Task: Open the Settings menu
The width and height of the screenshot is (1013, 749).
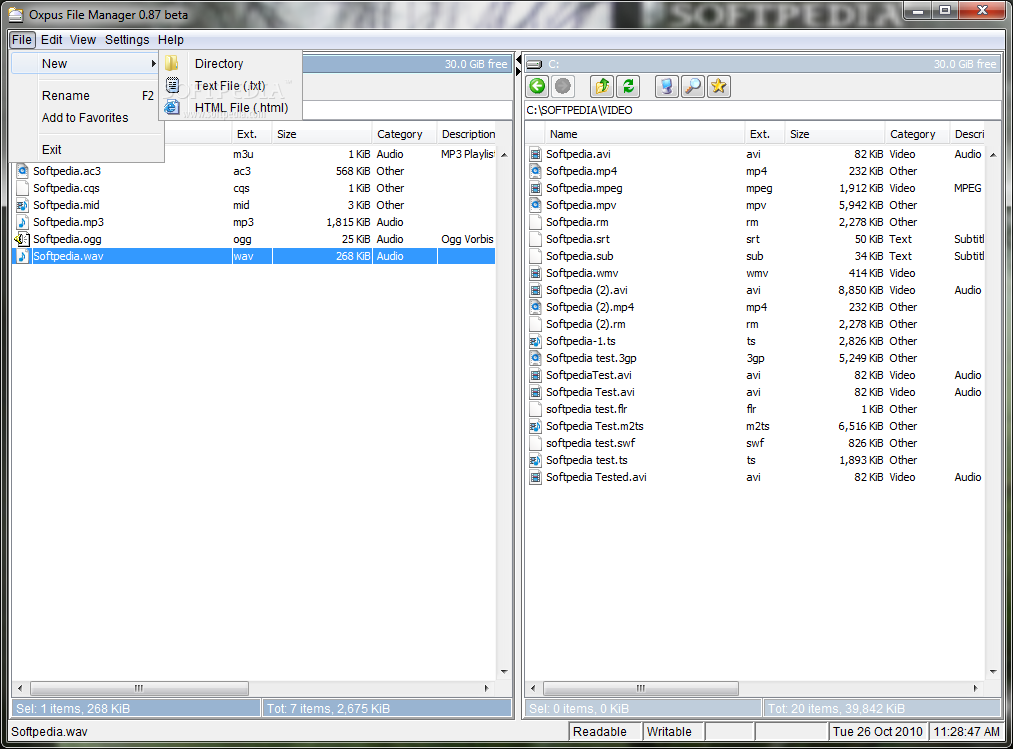Action: pyautogui.click(x=127, y=39)
